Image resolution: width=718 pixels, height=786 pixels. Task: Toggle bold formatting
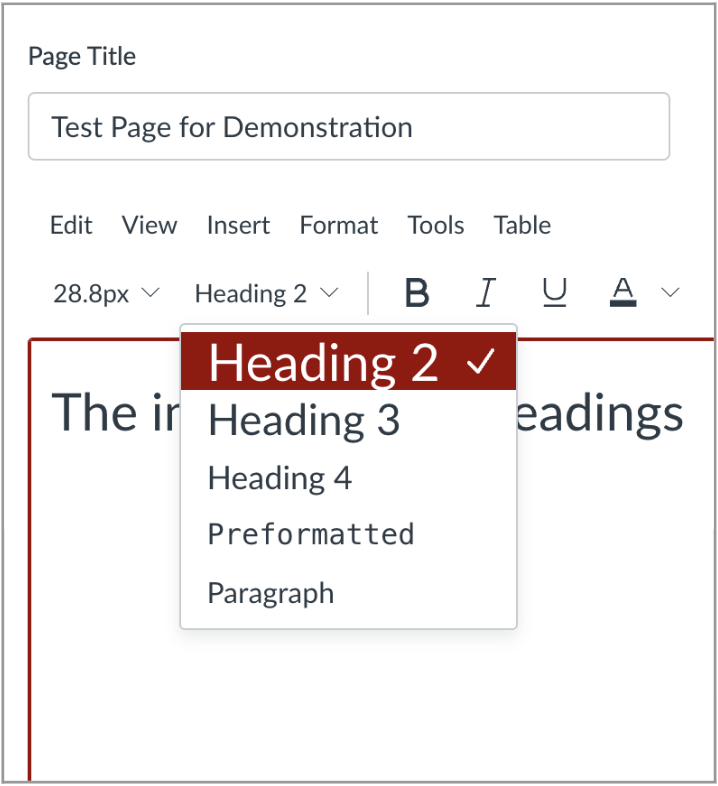tap(417, 293)
